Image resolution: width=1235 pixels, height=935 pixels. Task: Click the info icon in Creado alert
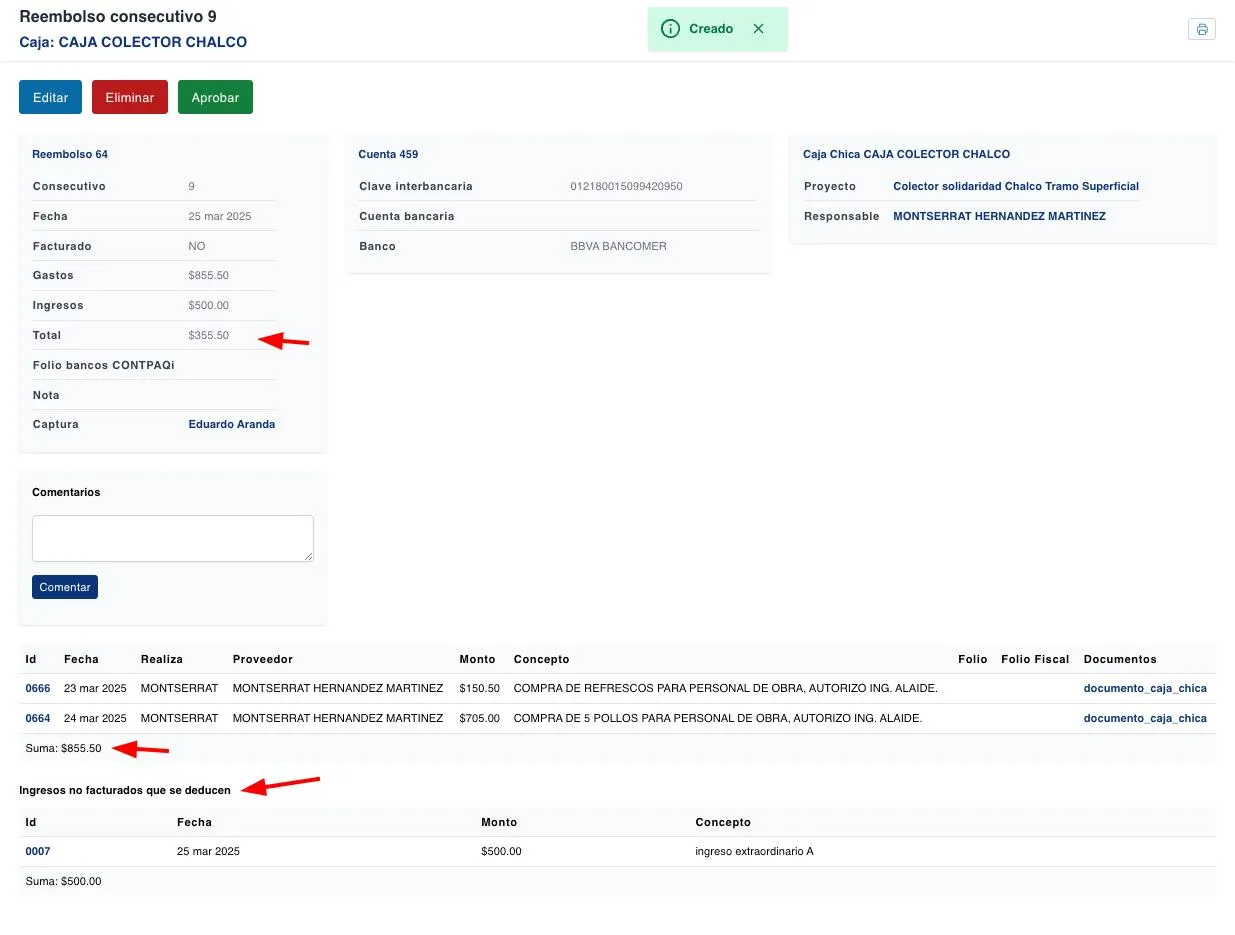pos(670,29)
